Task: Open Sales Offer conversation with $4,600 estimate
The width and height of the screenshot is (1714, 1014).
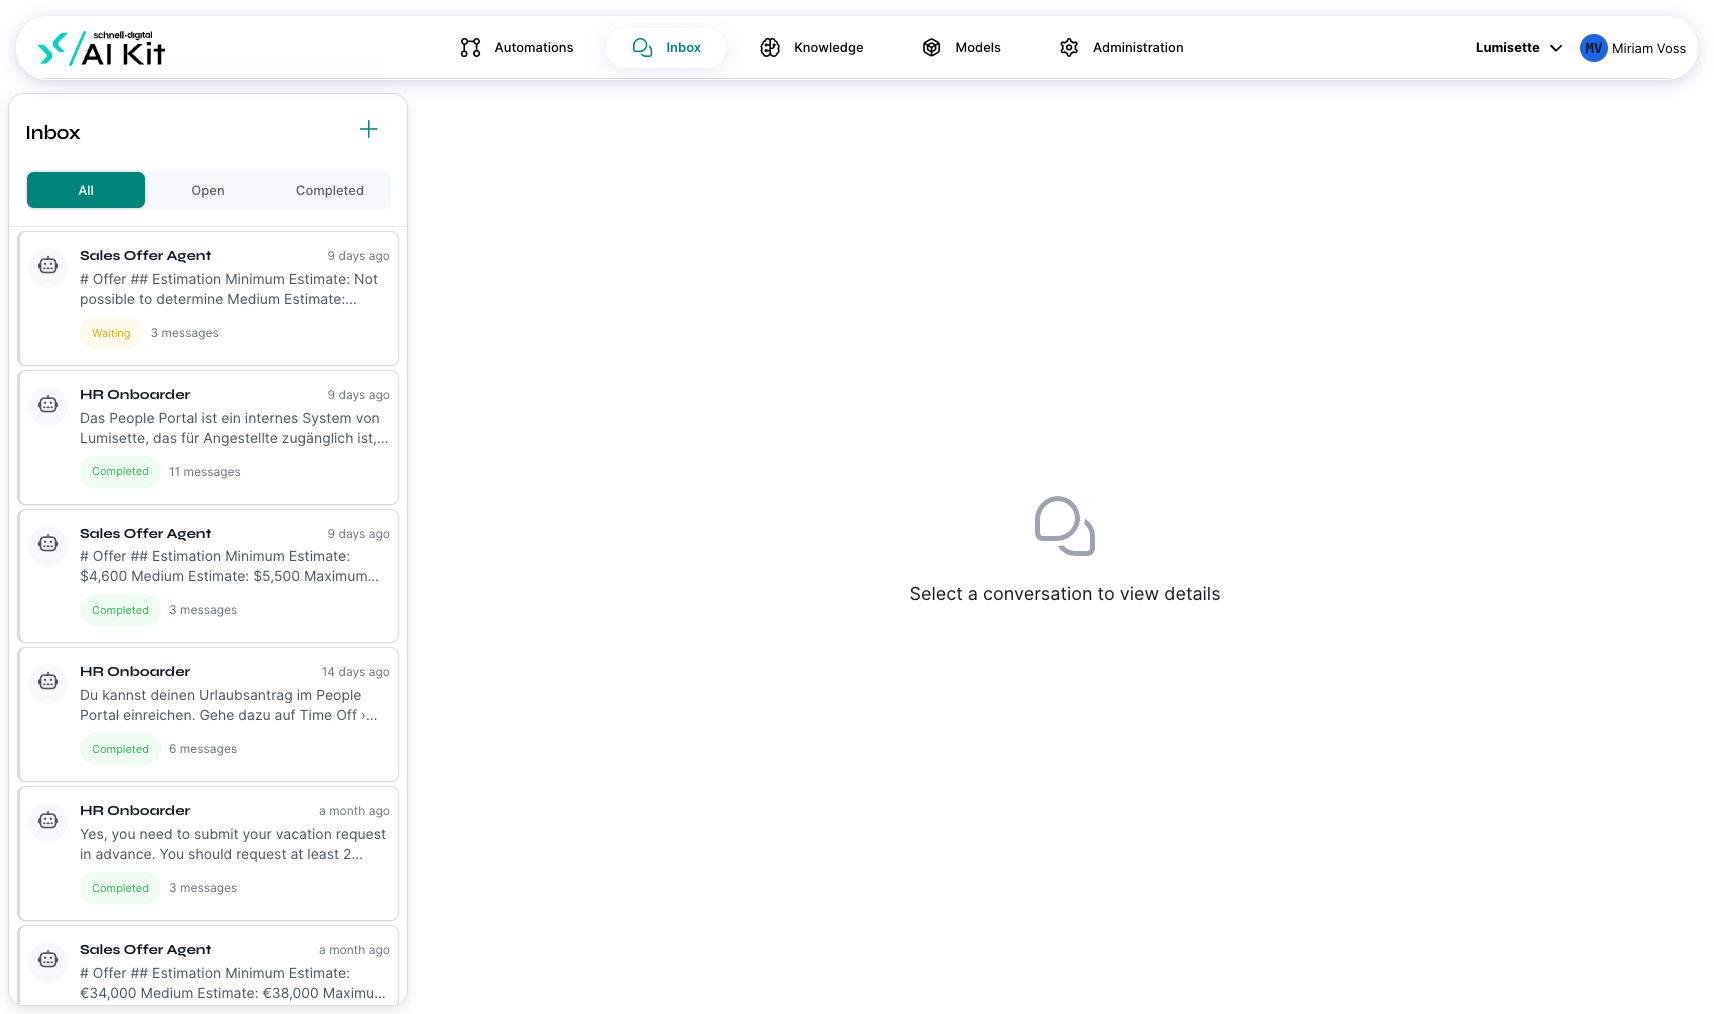Action: (x=208, y=576)
